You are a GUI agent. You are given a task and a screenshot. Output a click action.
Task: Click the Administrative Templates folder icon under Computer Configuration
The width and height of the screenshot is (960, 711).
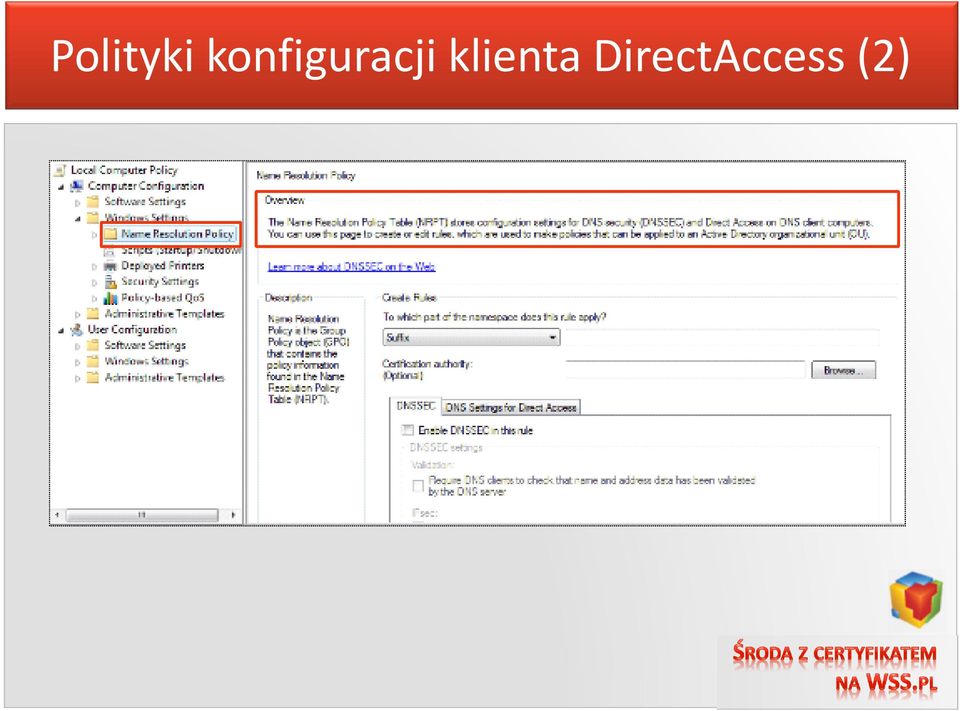click(93, 314)
